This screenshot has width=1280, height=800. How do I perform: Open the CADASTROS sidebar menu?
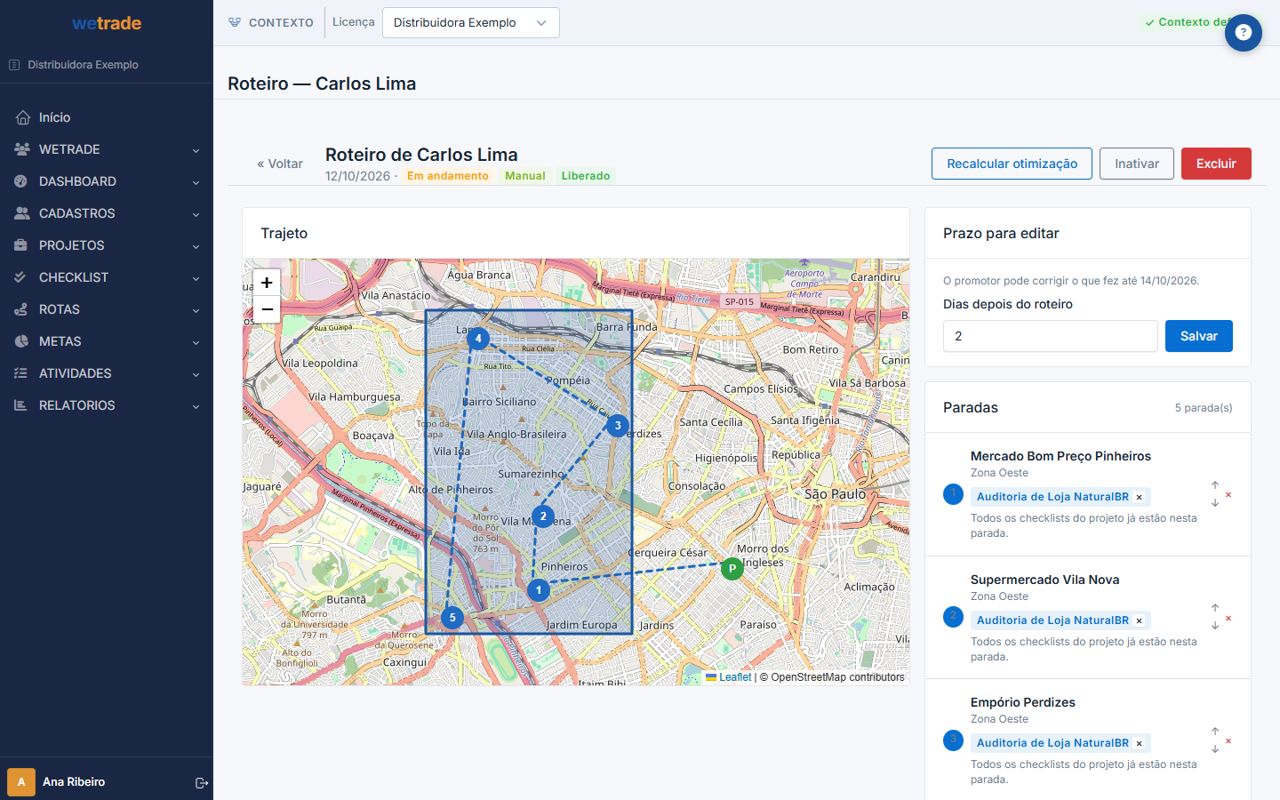[x=106, y=214]
